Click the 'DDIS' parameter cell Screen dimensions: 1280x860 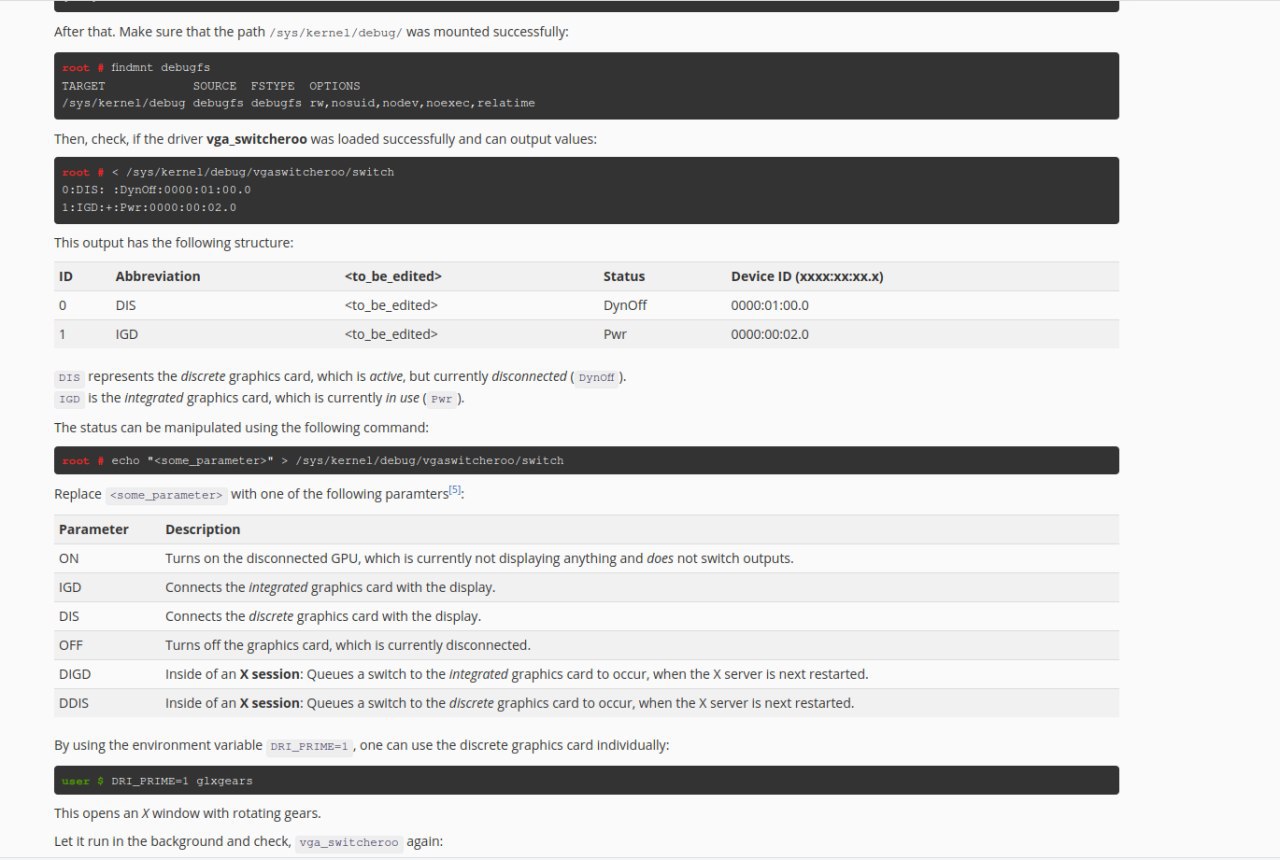click(x=74, y=703)
